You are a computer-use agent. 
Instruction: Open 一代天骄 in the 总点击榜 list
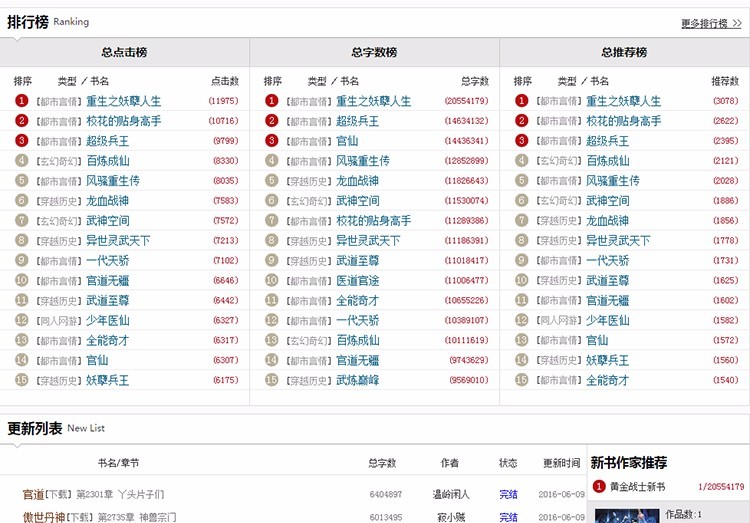[x=108, y=261]
